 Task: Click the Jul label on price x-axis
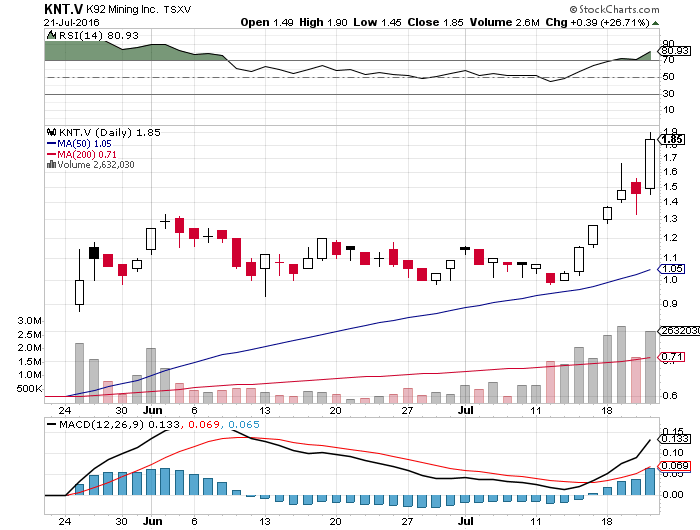click(466, 410)
